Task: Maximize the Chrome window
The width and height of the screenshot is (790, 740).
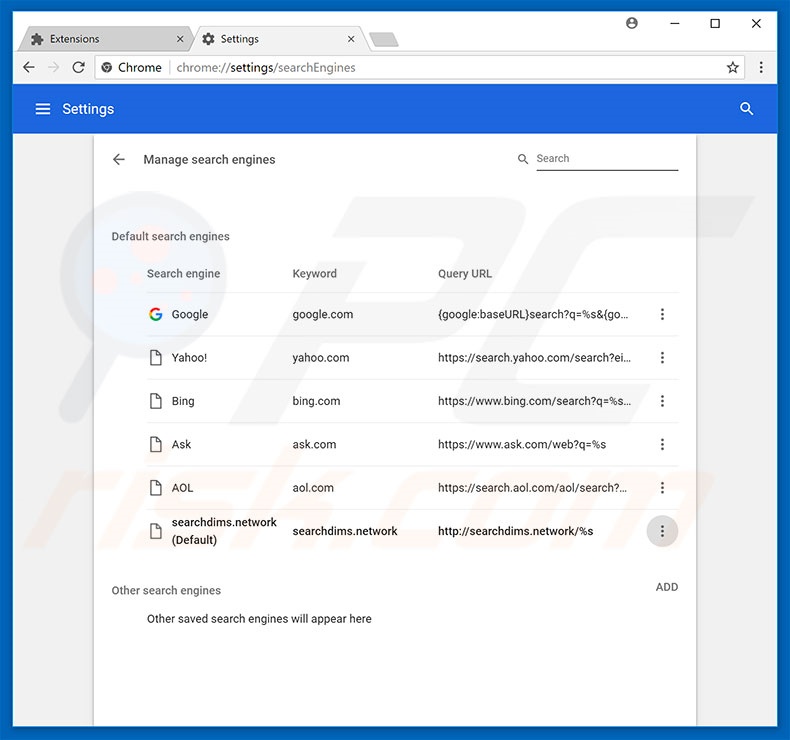Action: click(x=715, y=23)
